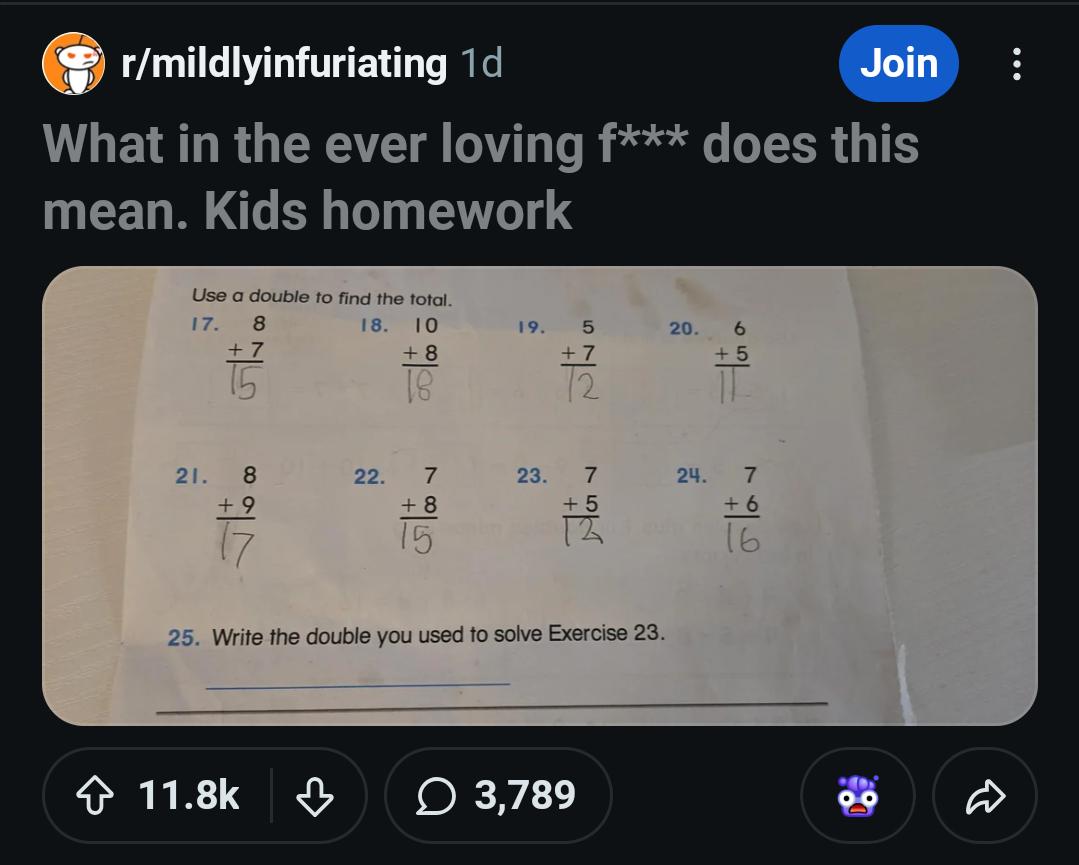1079x865 pixels.
Task: Share the post via the arrow icon
Action: tap(984, 796)
